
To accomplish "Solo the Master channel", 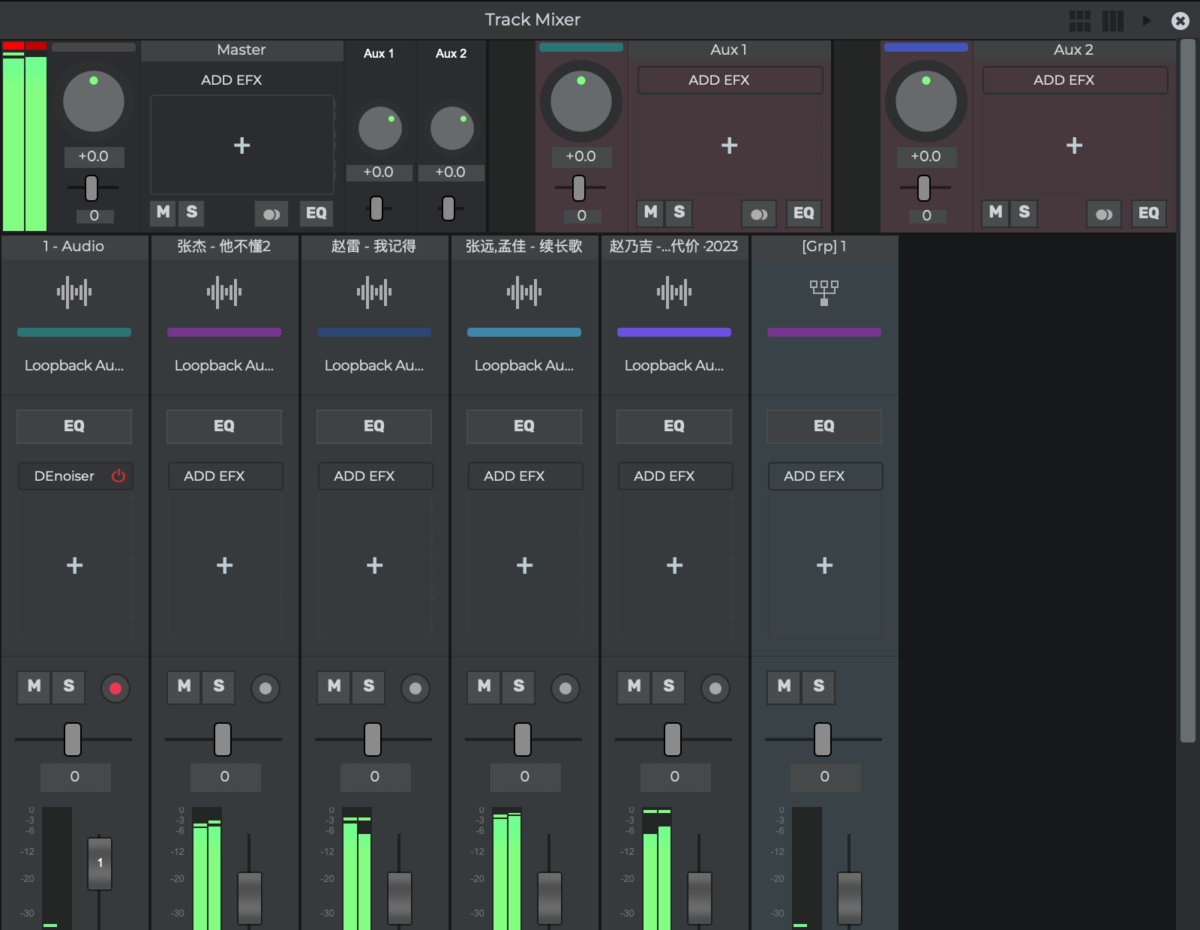I will pos(191,213).
